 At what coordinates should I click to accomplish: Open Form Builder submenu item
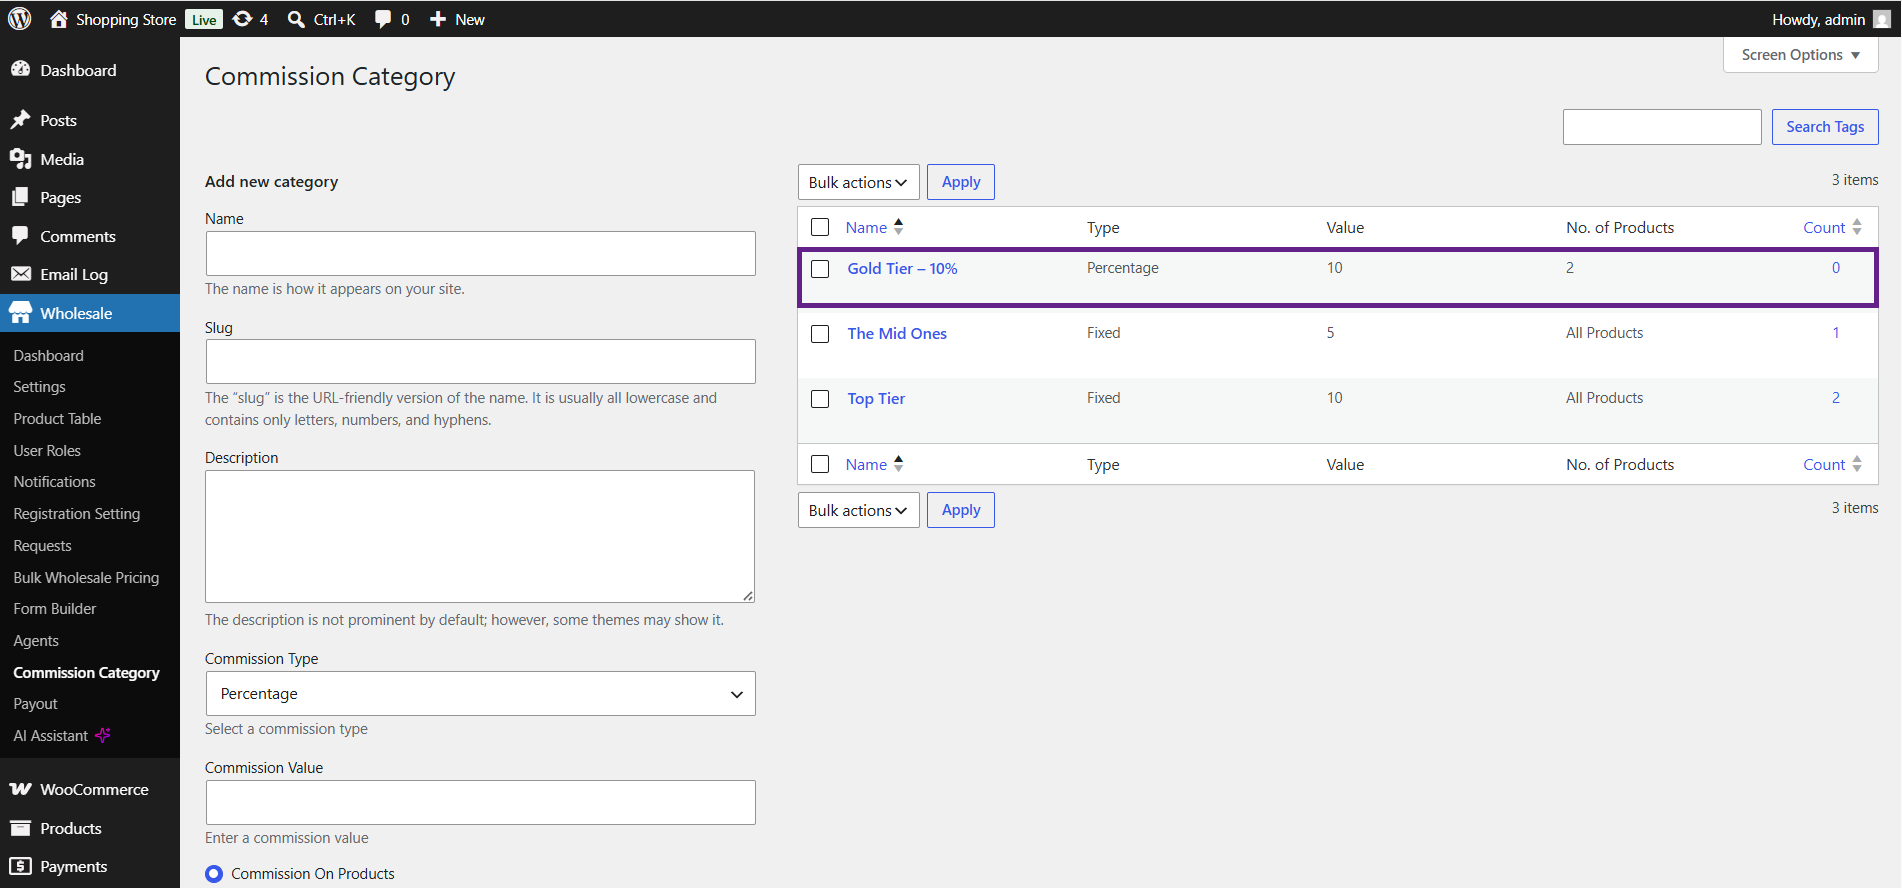54,609
